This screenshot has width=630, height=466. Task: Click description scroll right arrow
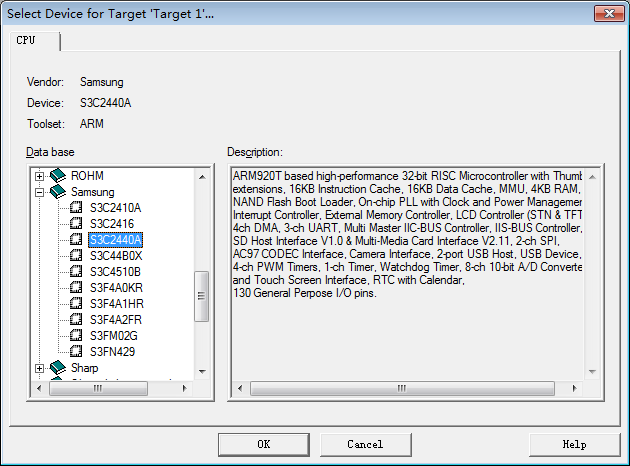(575, 388)
